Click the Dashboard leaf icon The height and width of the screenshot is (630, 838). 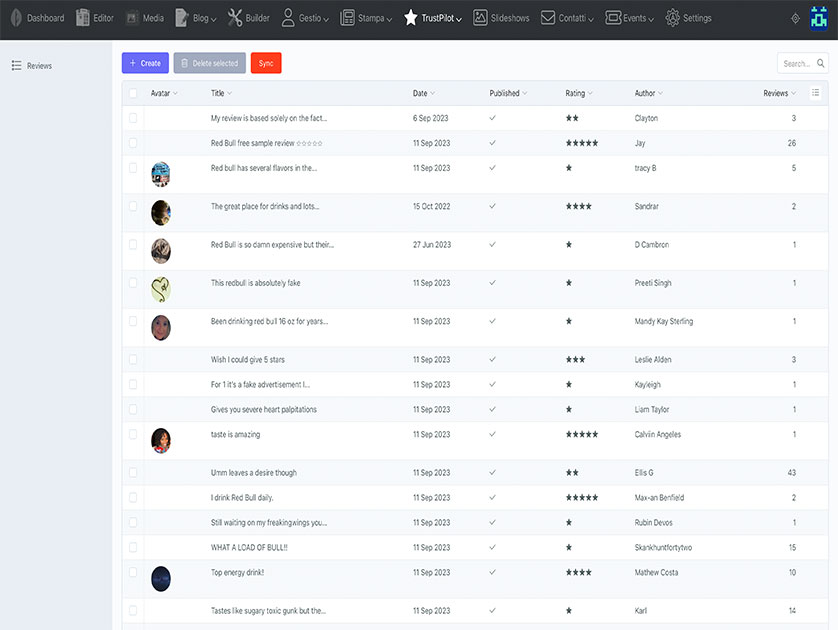click(x=17, y=18)
